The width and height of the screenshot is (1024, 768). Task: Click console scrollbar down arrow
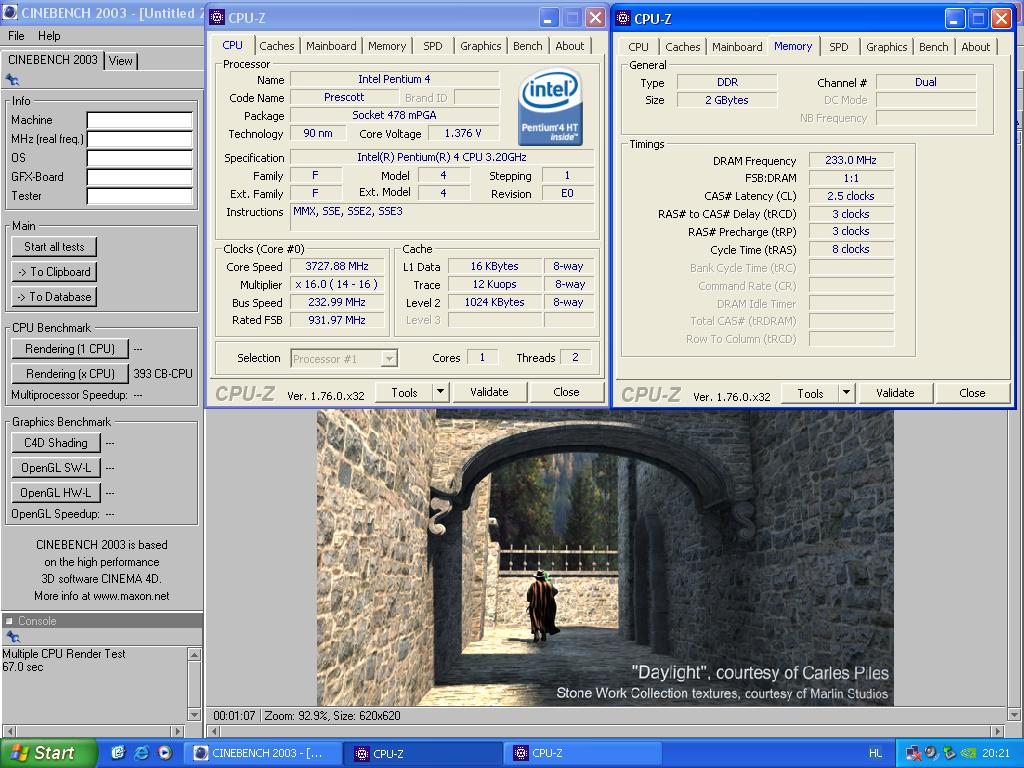pos(194,714)
